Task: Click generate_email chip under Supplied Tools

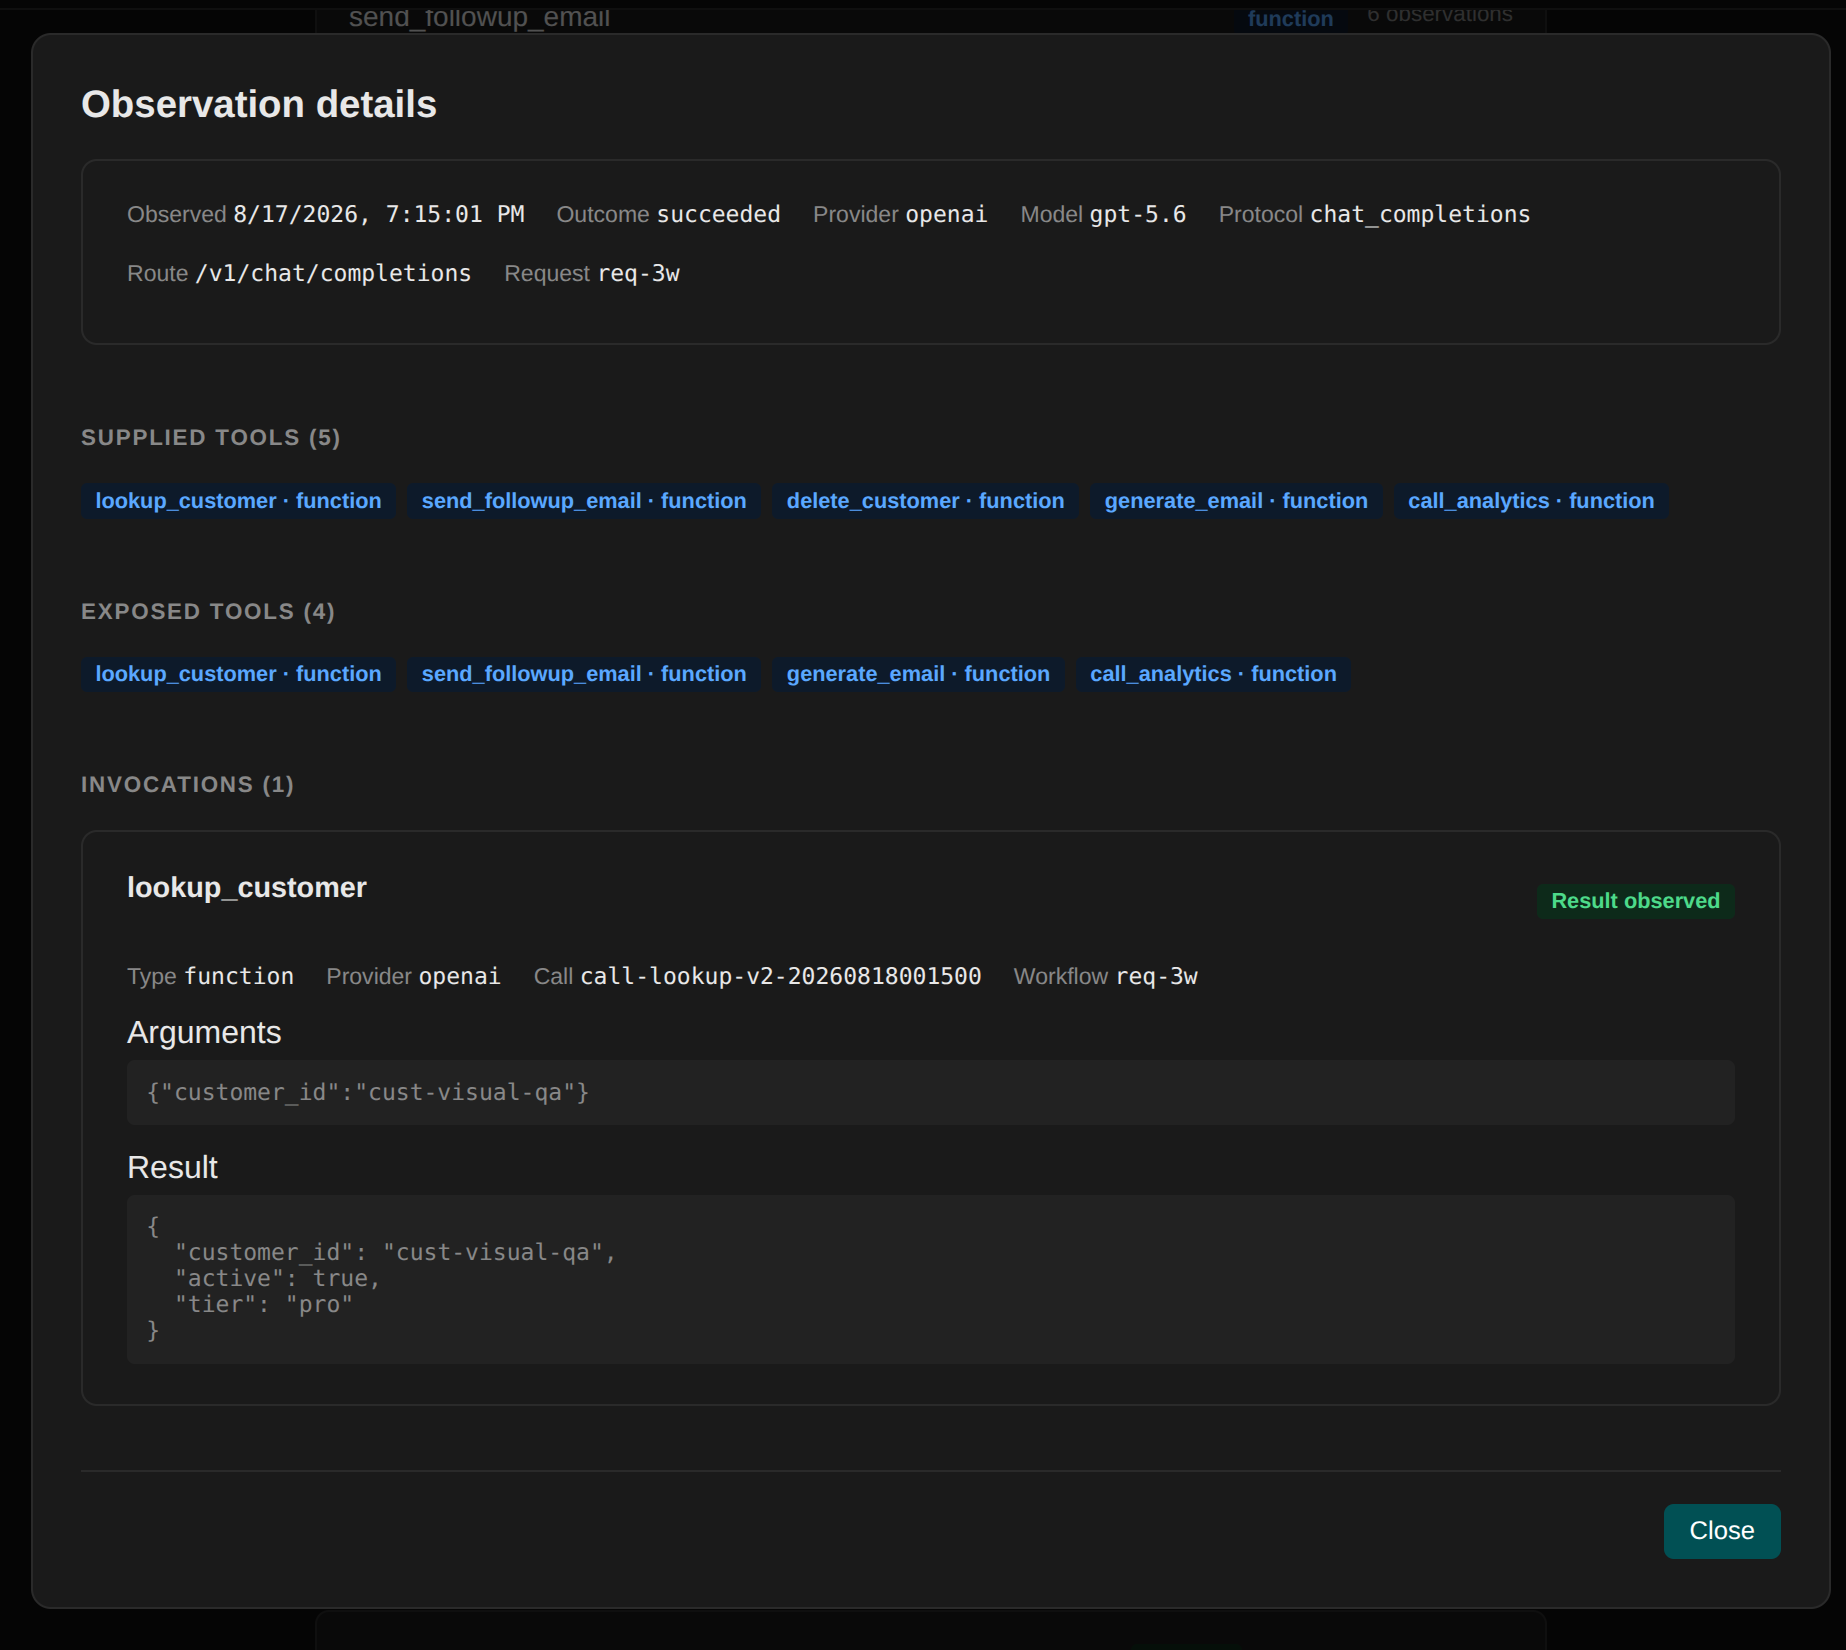Action: [x=1236, y=501]
